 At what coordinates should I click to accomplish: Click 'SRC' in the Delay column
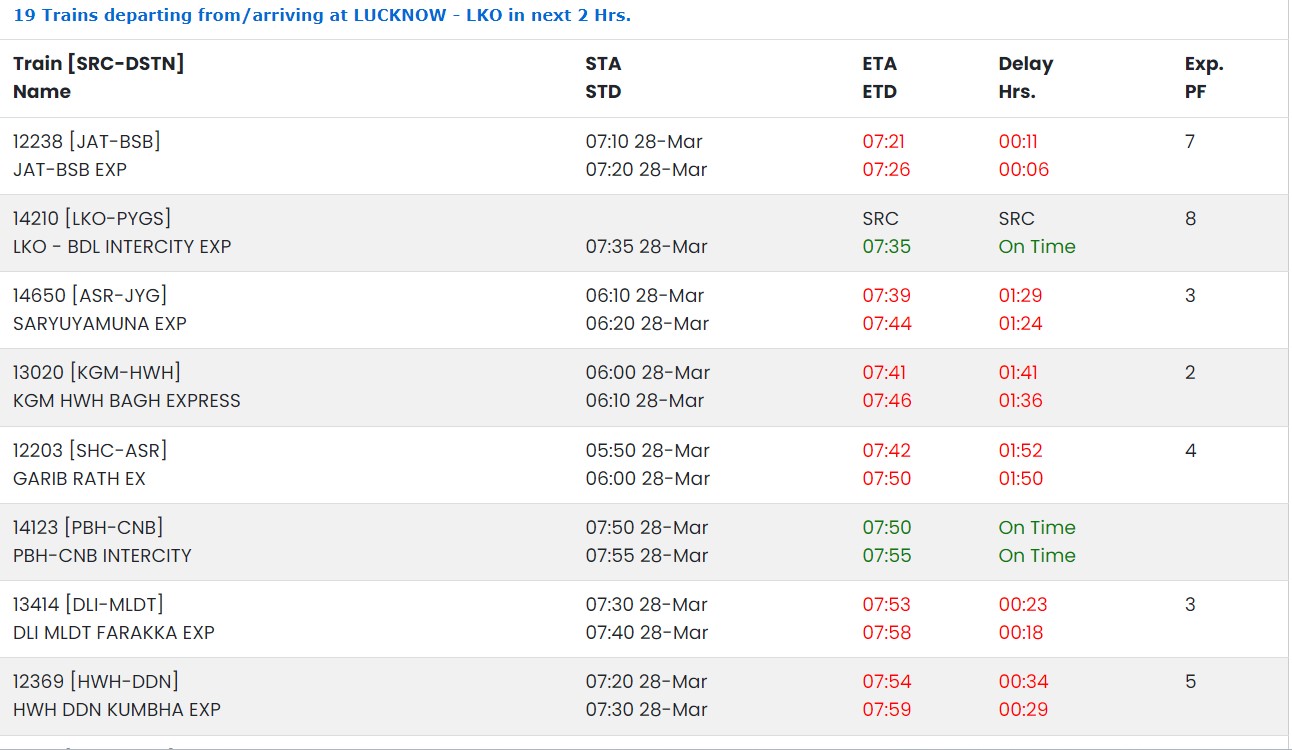[1017, 219]
